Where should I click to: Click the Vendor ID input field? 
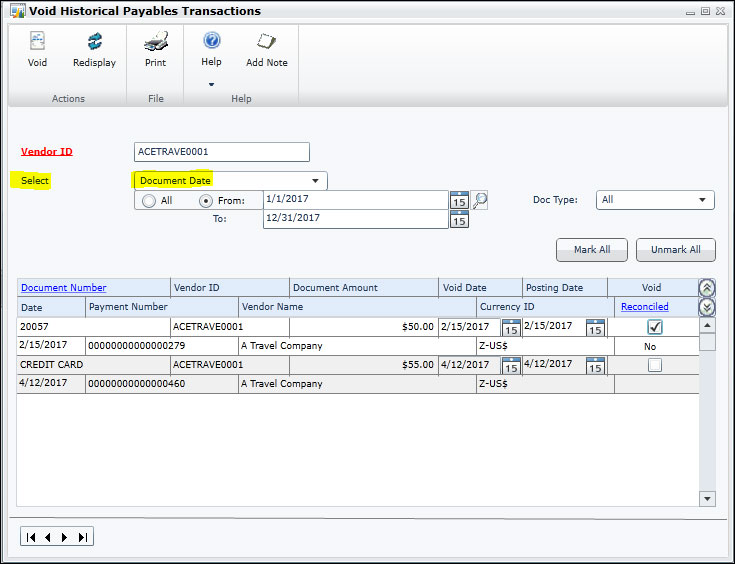pos(222,152)
